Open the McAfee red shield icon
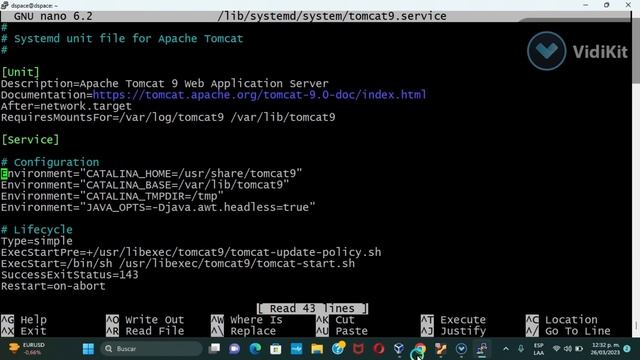The image size is (640, 360). 358,349
